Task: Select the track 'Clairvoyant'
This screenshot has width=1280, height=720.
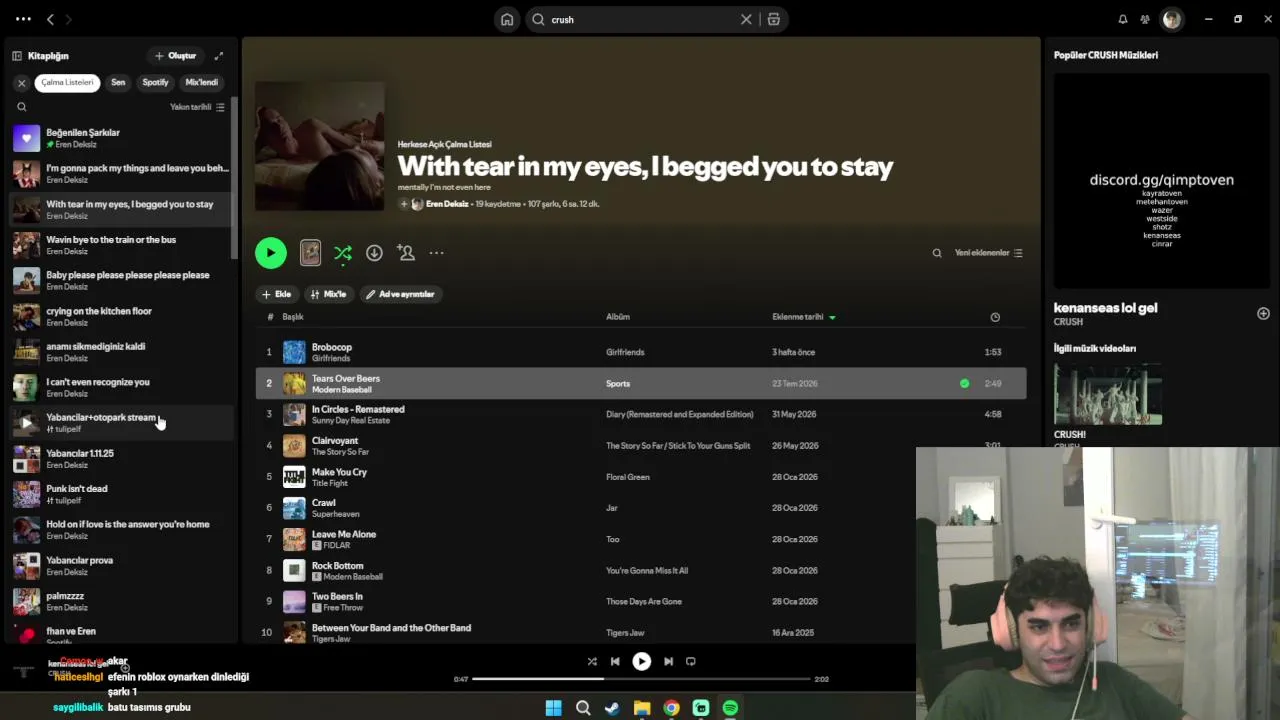Action: point(335,440)
